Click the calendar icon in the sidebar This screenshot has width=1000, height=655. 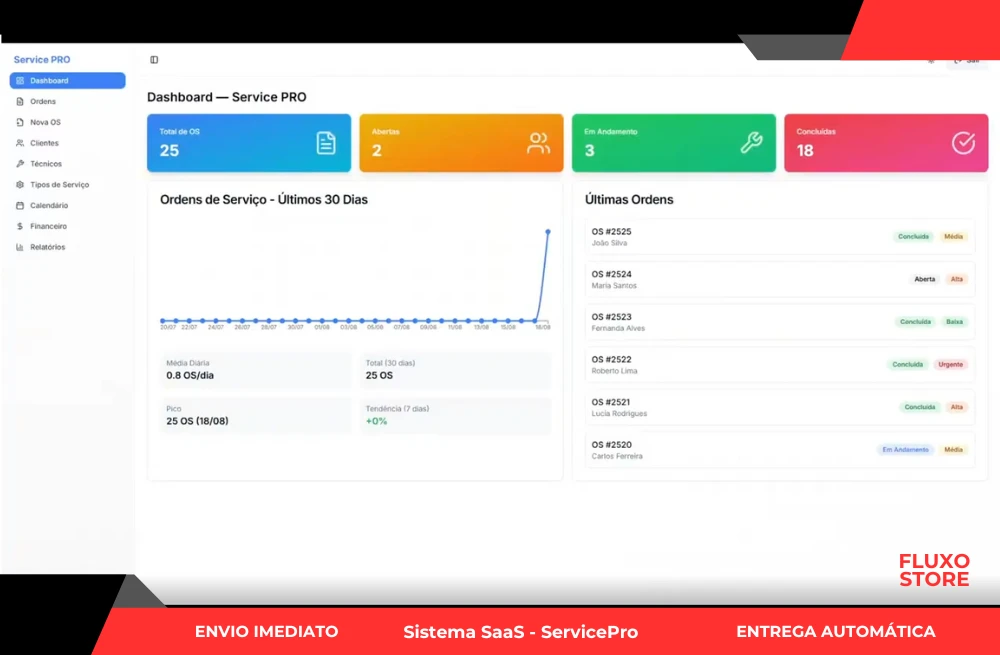[x=20, y=205]
